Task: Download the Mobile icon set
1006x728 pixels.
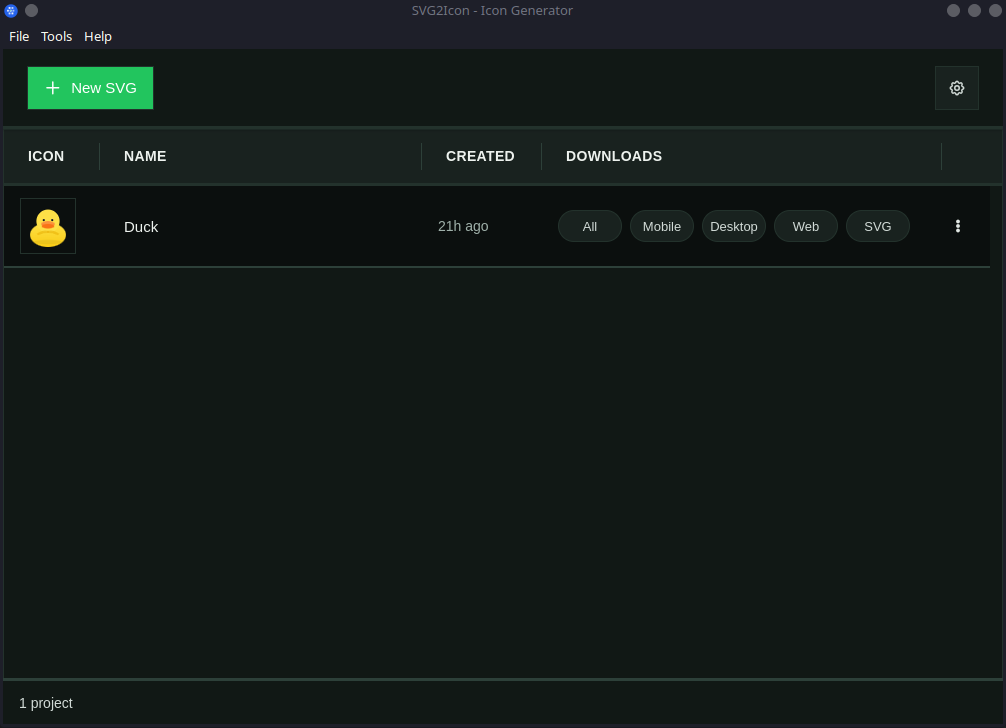Action: 661,226
